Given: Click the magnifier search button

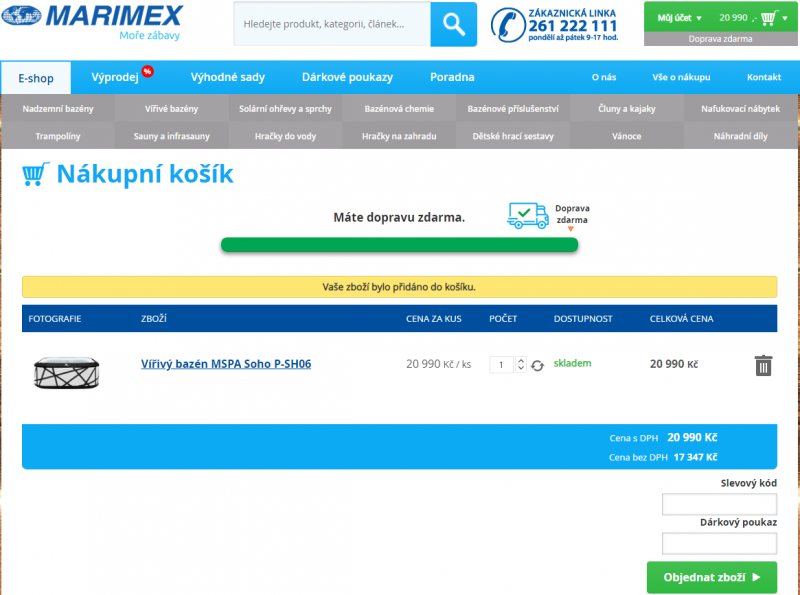Looking at the screenshot, I should (x=453, y=24).
